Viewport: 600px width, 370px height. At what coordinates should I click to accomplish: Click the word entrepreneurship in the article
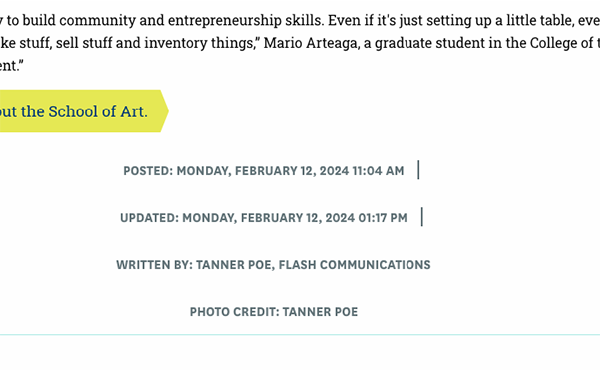click(x=225, y=20)
